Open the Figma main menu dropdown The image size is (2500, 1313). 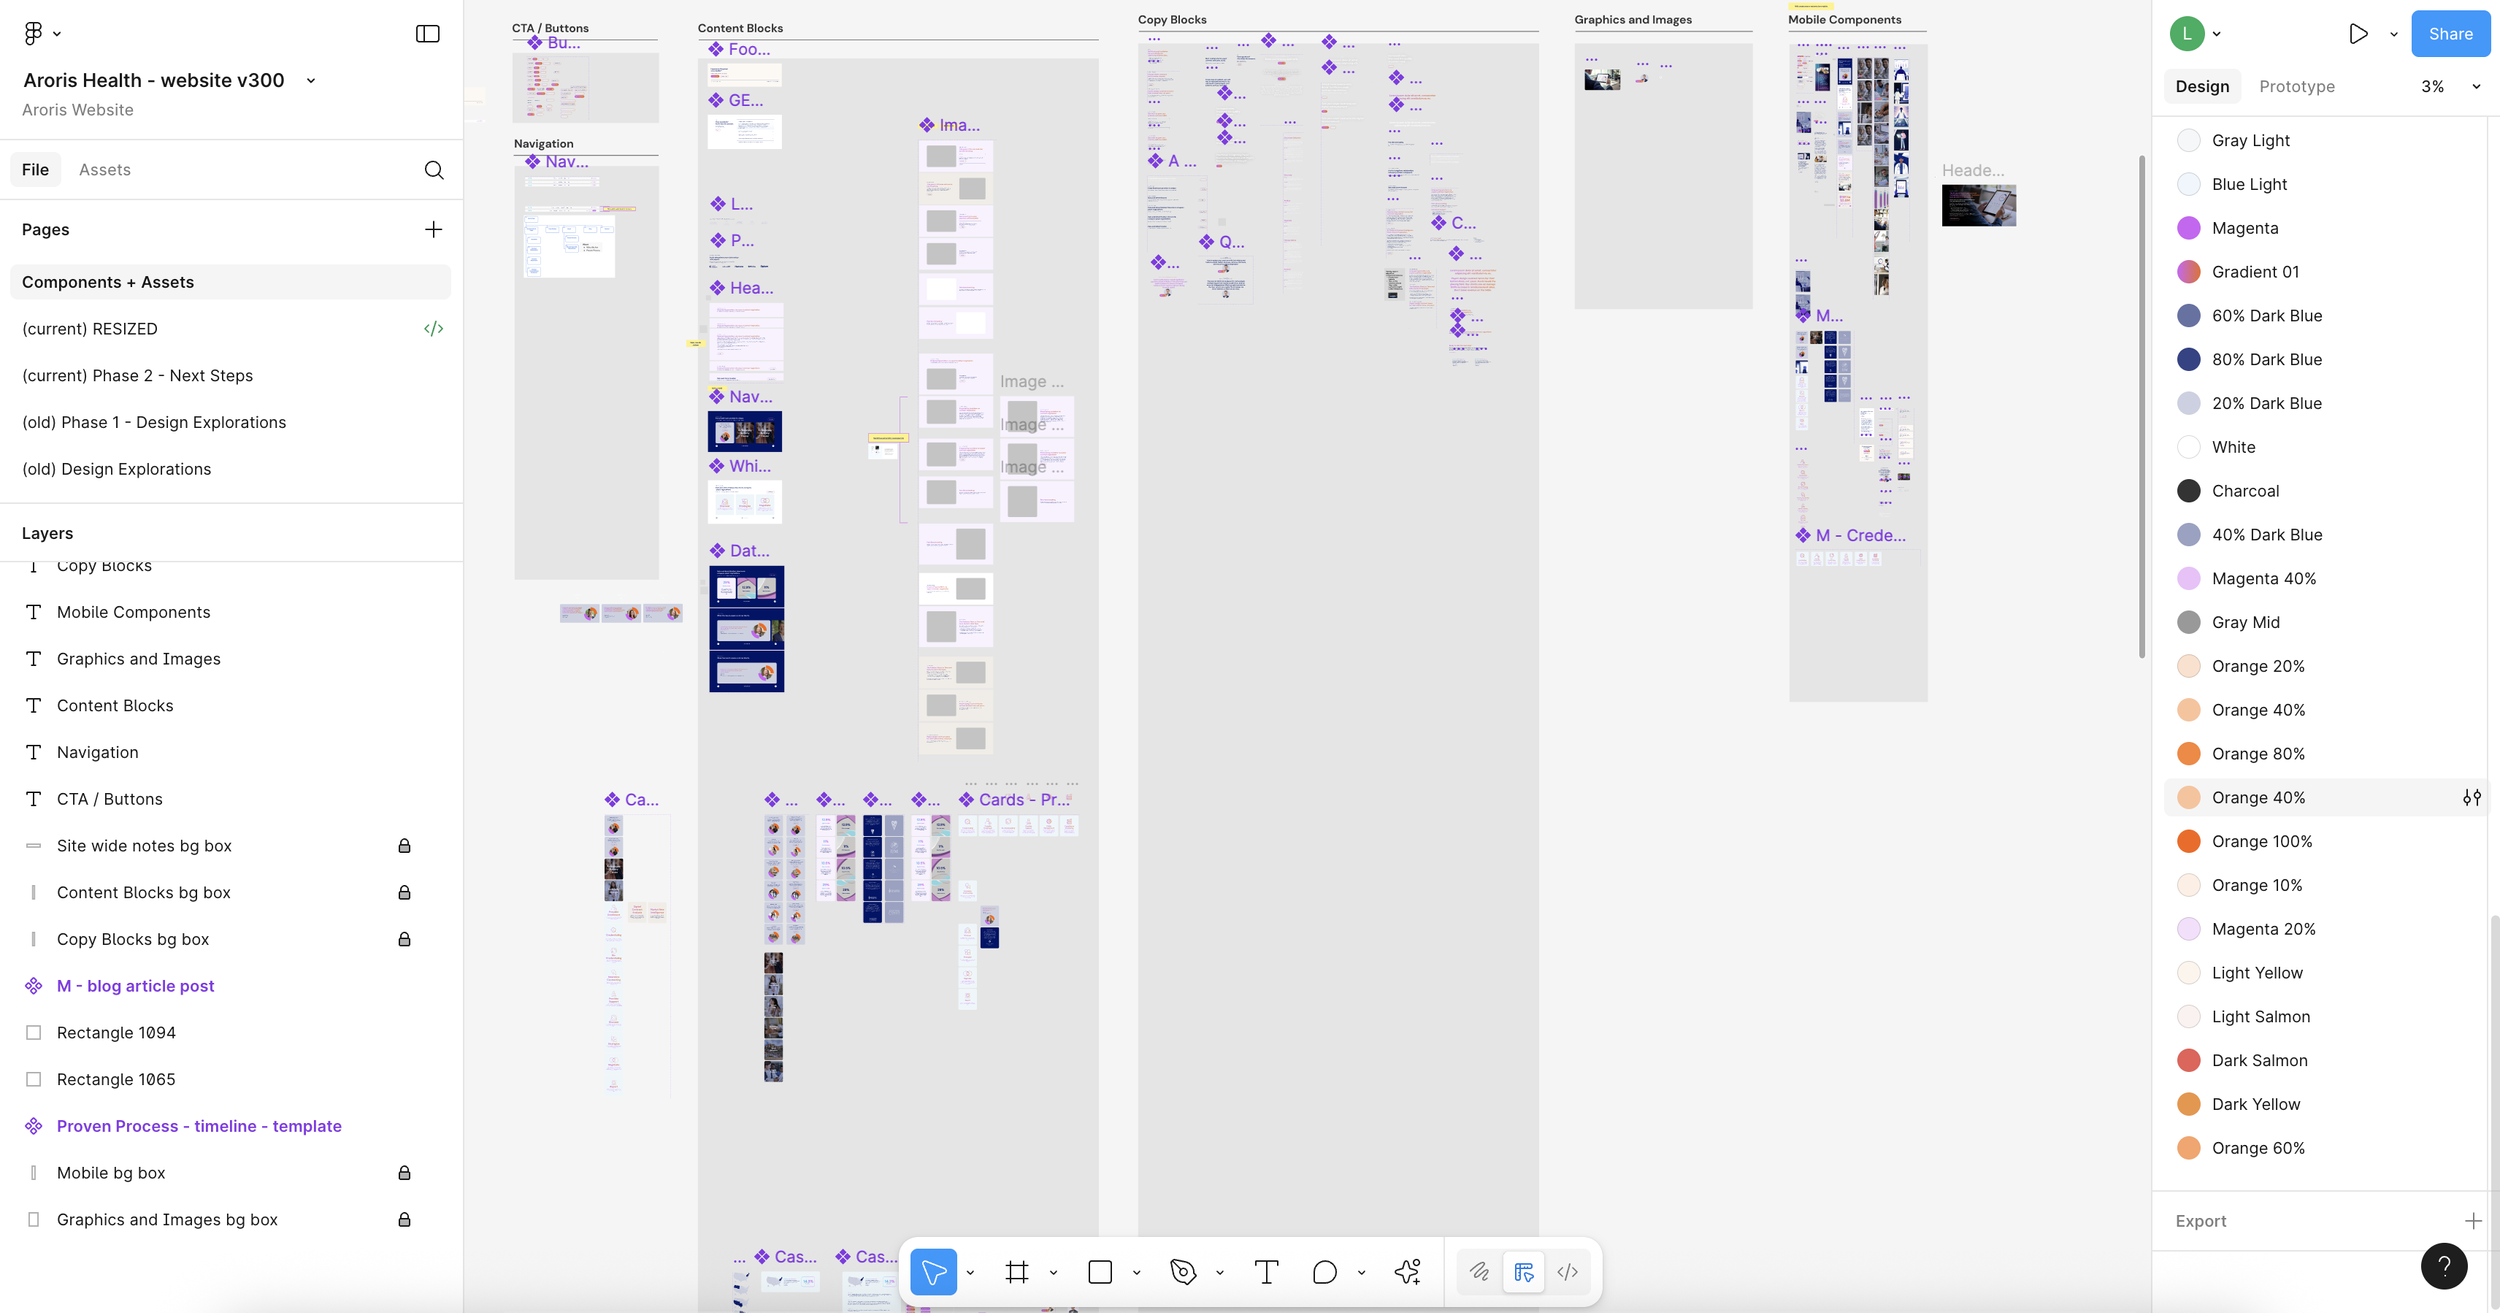tap(41, 34)
